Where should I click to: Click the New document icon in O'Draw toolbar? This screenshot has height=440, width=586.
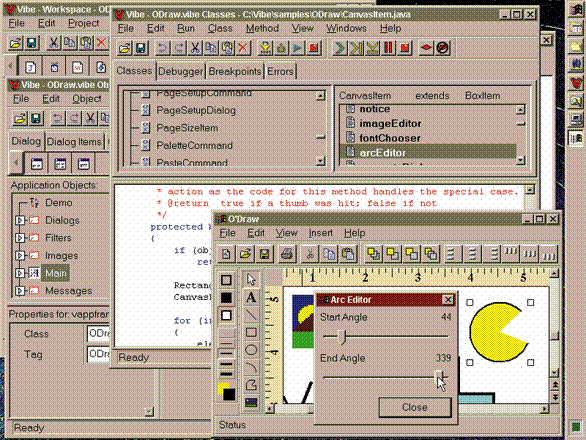coord(226,254)
